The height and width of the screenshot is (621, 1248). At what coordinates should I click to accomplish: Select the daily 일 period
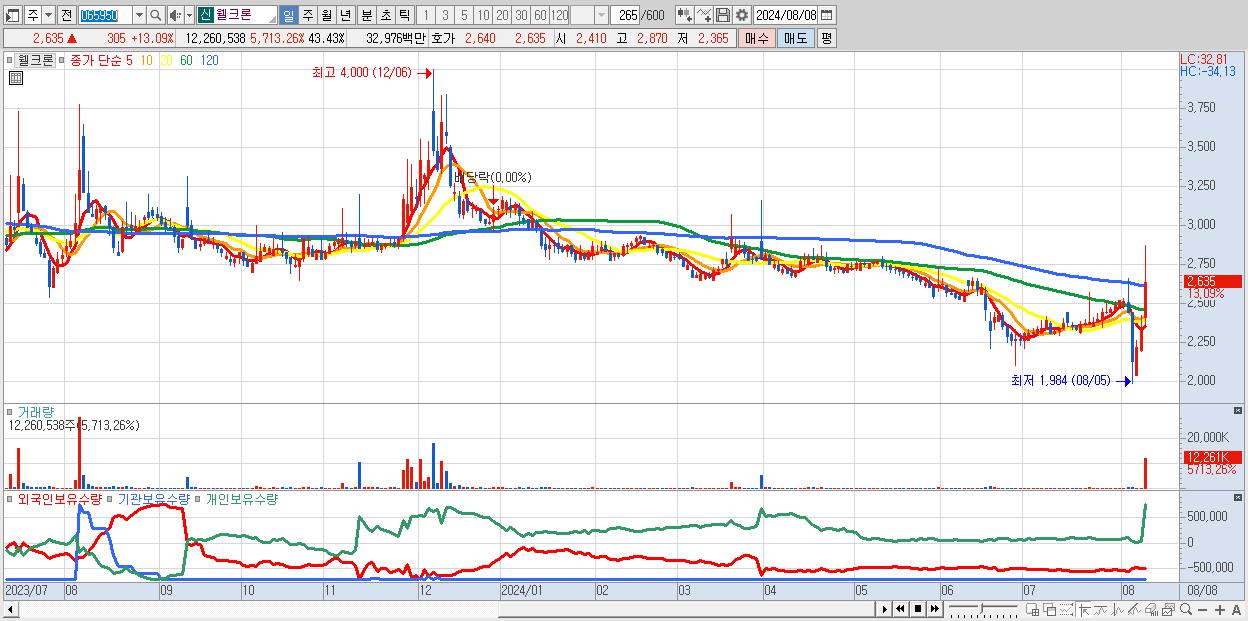tap(288, 15)
